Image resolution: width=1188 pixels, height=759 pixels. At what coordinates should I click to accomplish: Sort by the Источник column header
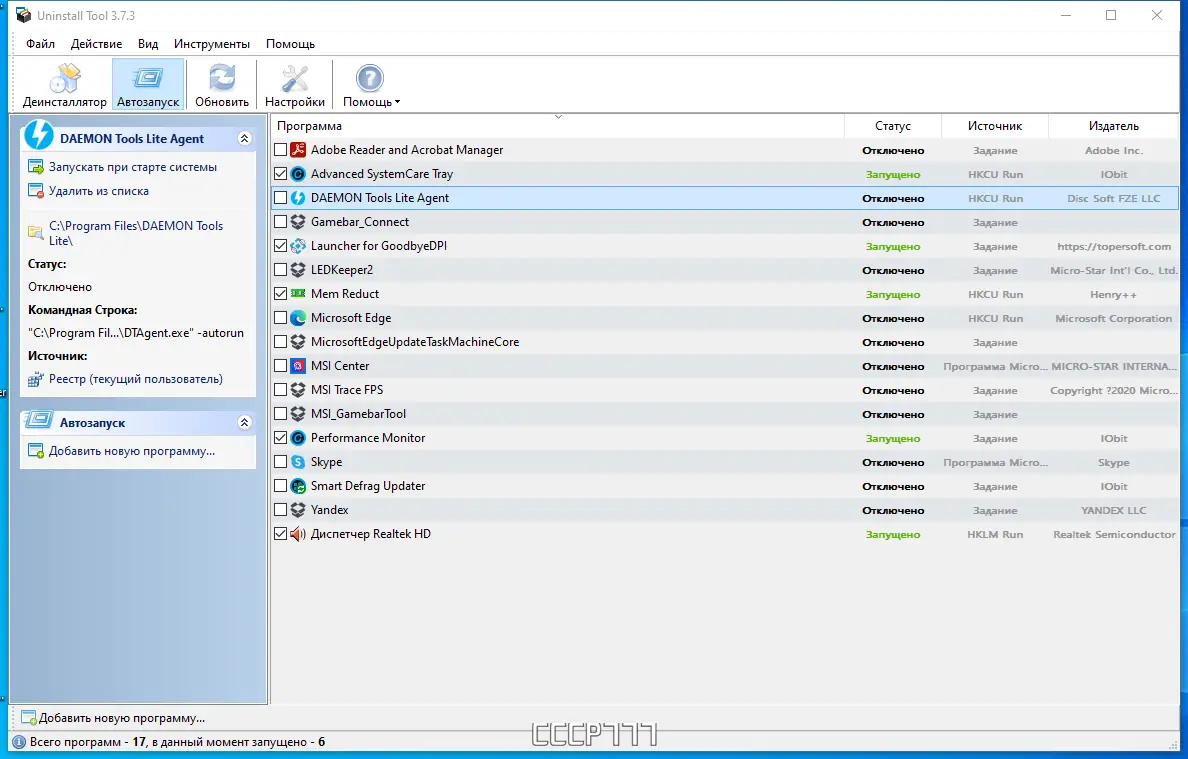995,126
